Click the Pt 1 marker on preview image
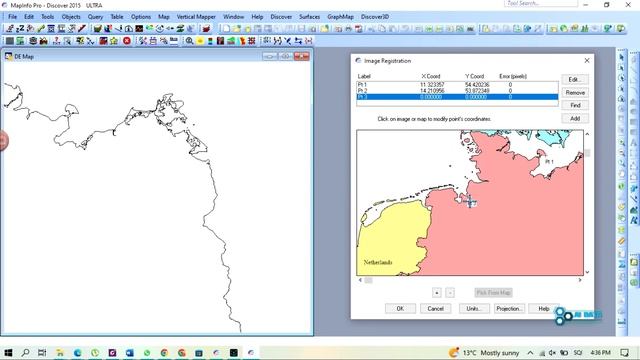 pyautogui.click(x=549, y=162)
